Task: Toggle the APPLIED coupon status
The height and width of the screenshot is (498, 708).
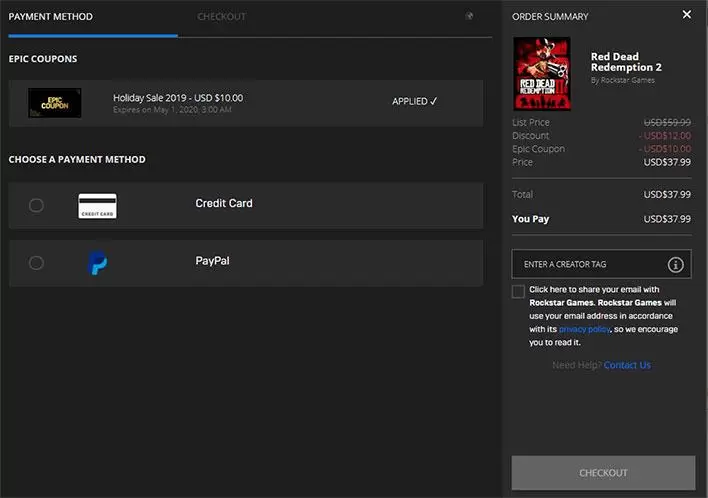Action: (x=415, y=102)
